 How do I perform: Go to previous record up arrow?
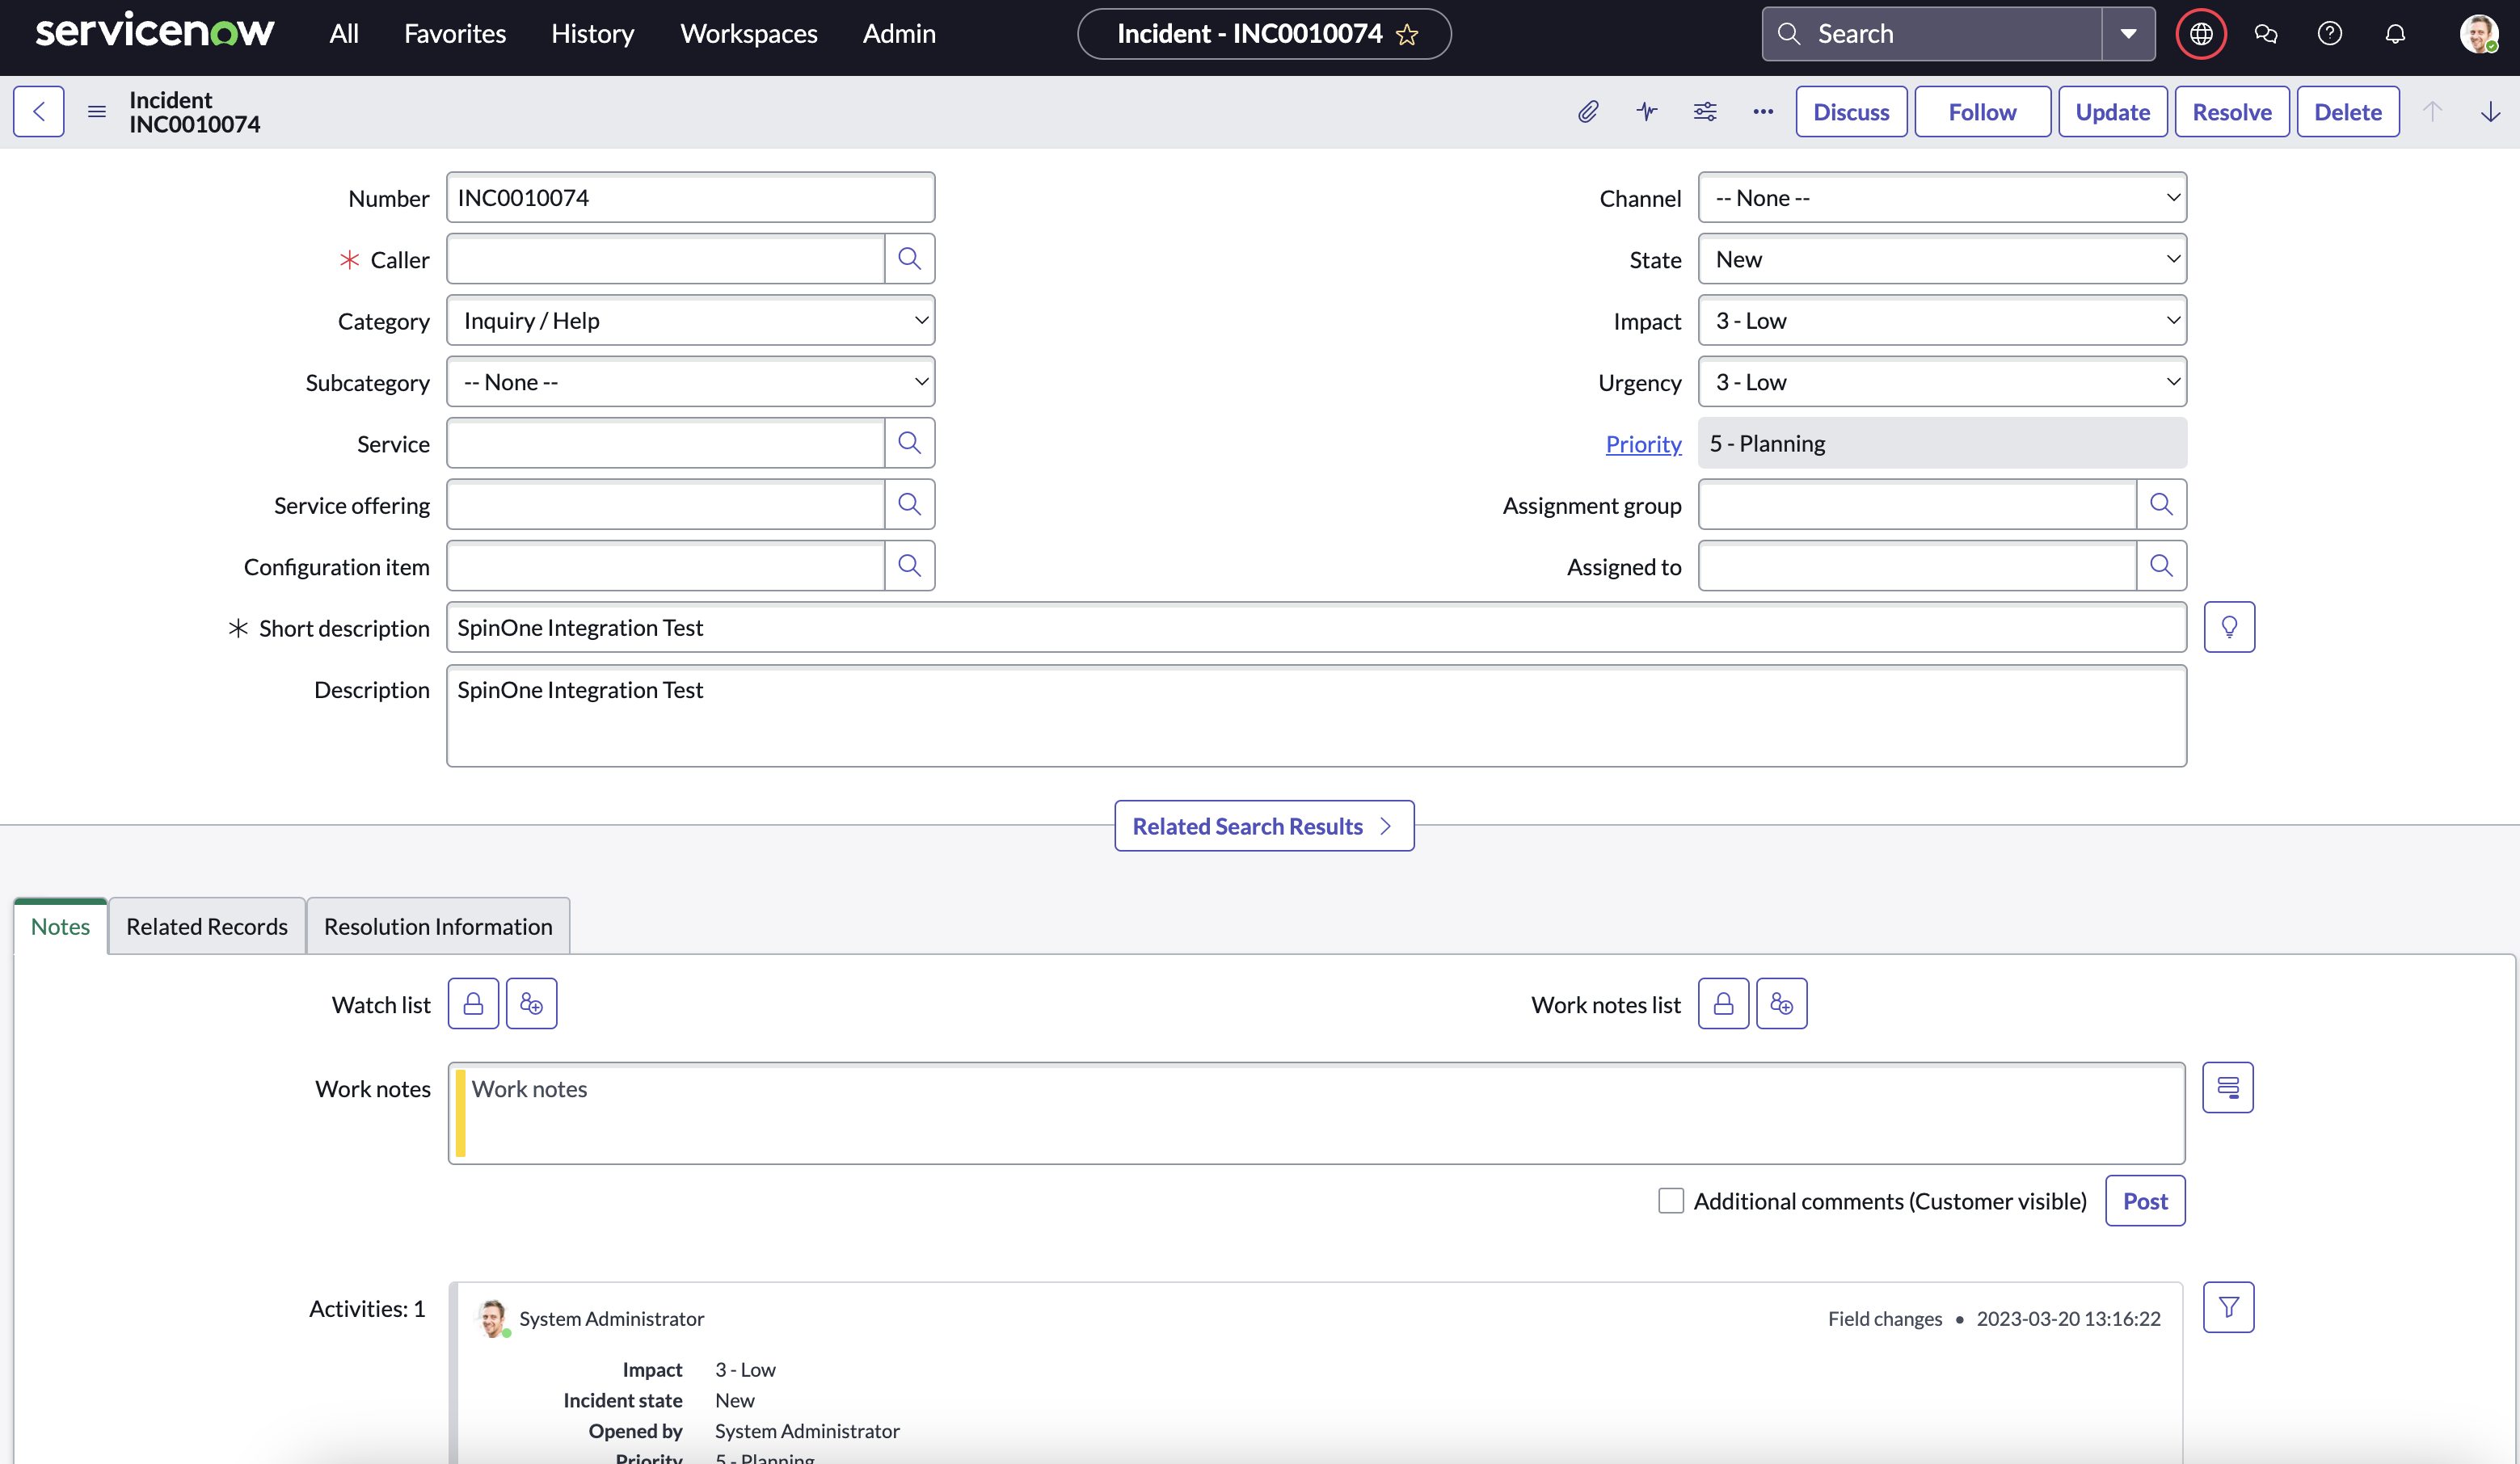pyautogui.click(x=2432, y=111)
